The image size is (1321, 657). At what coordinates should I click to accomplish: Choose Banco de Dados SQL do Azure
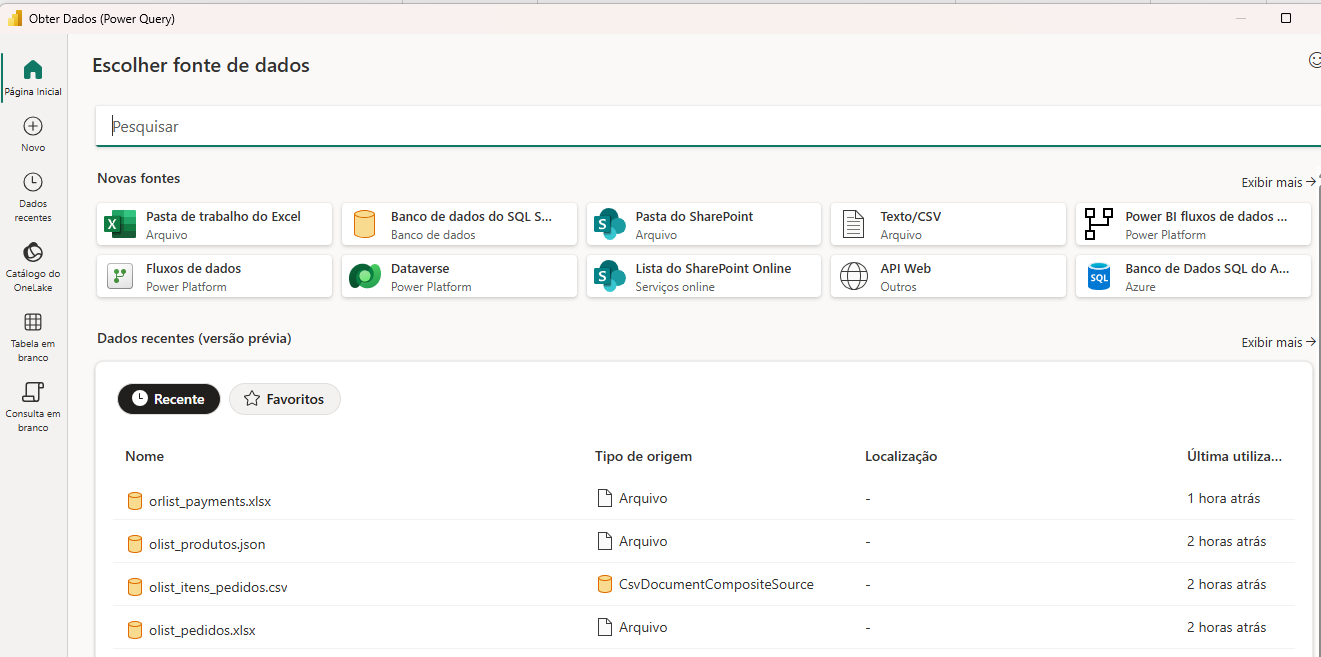point(1194,277)
